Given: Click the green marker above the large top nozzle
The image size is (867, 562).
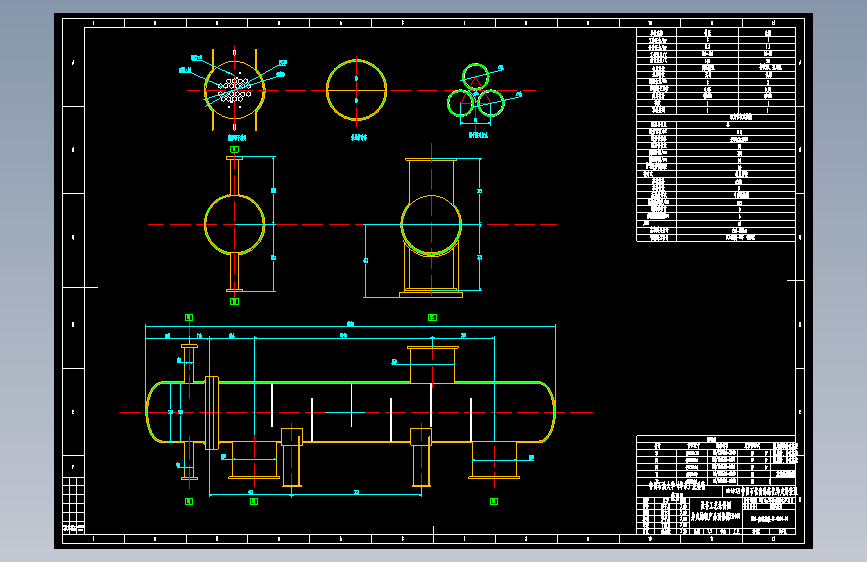Looking at the screenshot, I should tap(432, 318).
